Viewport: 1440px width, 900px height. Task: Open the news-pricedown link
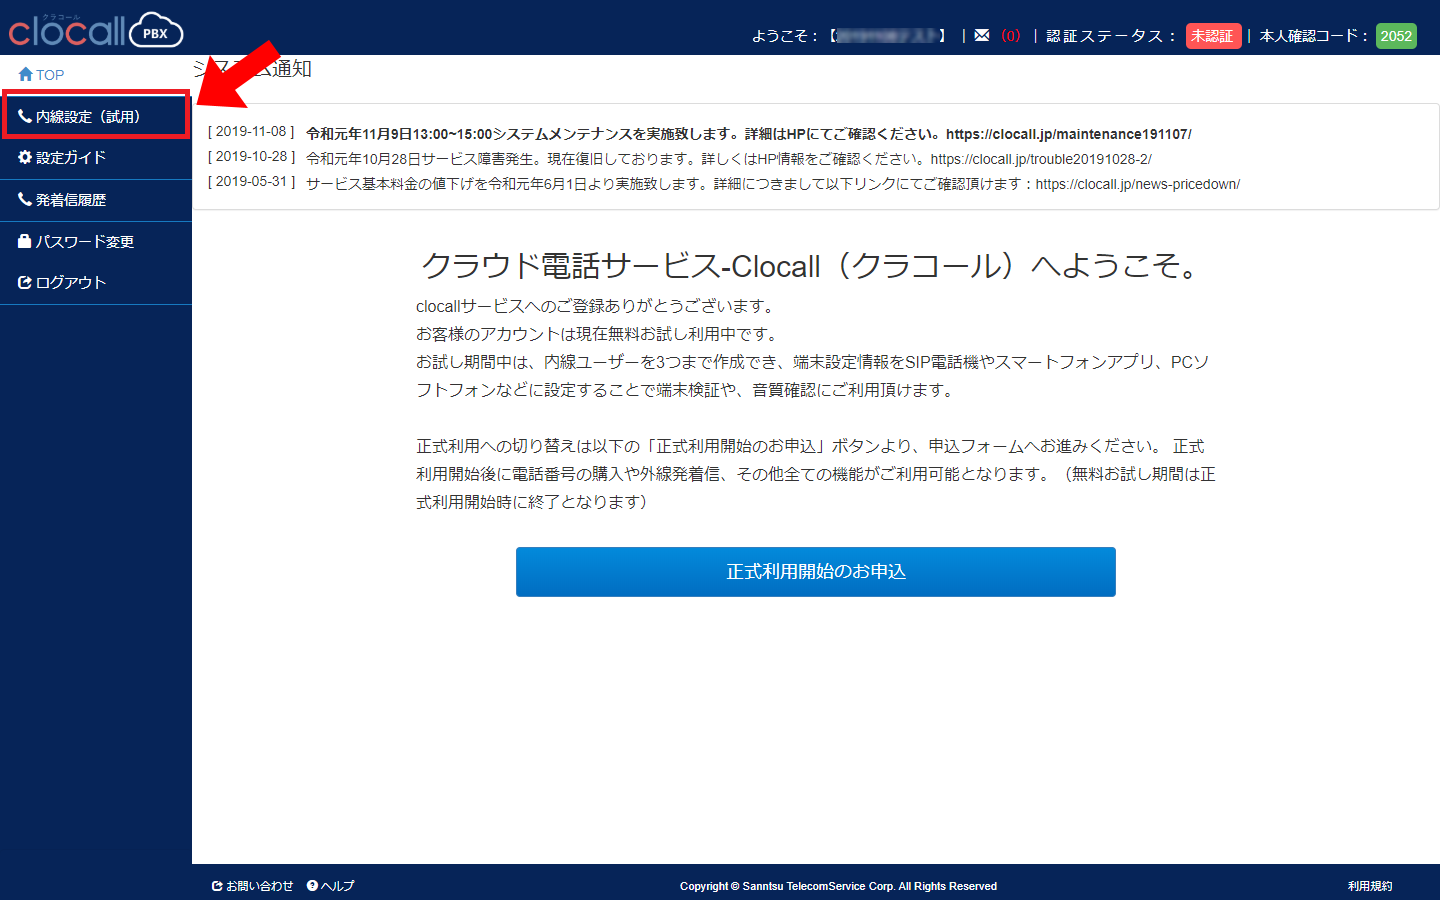1138,184
